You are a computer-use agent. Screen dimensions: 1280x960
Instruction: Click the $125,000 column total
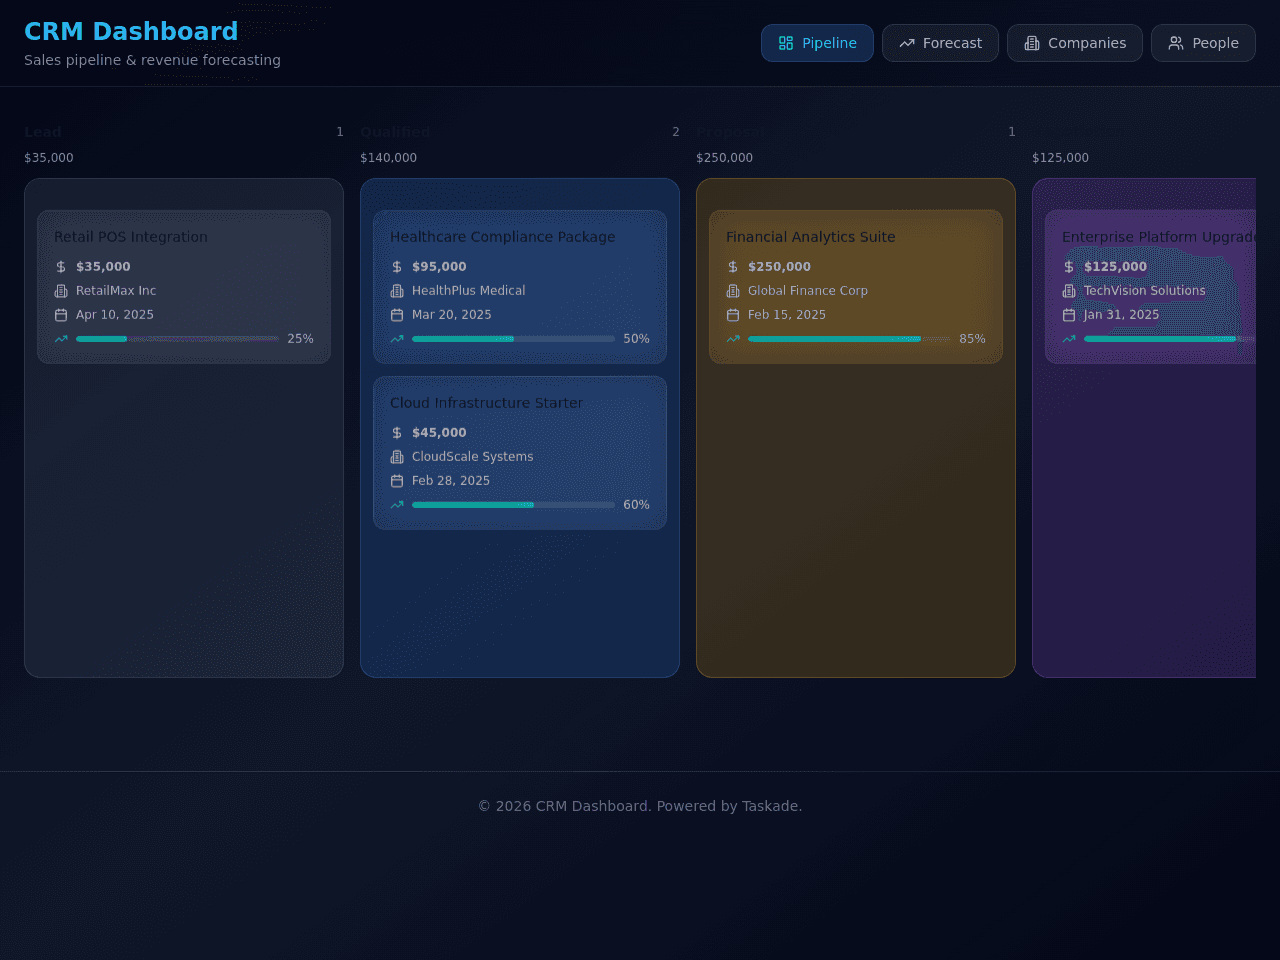coord(1061,158)
